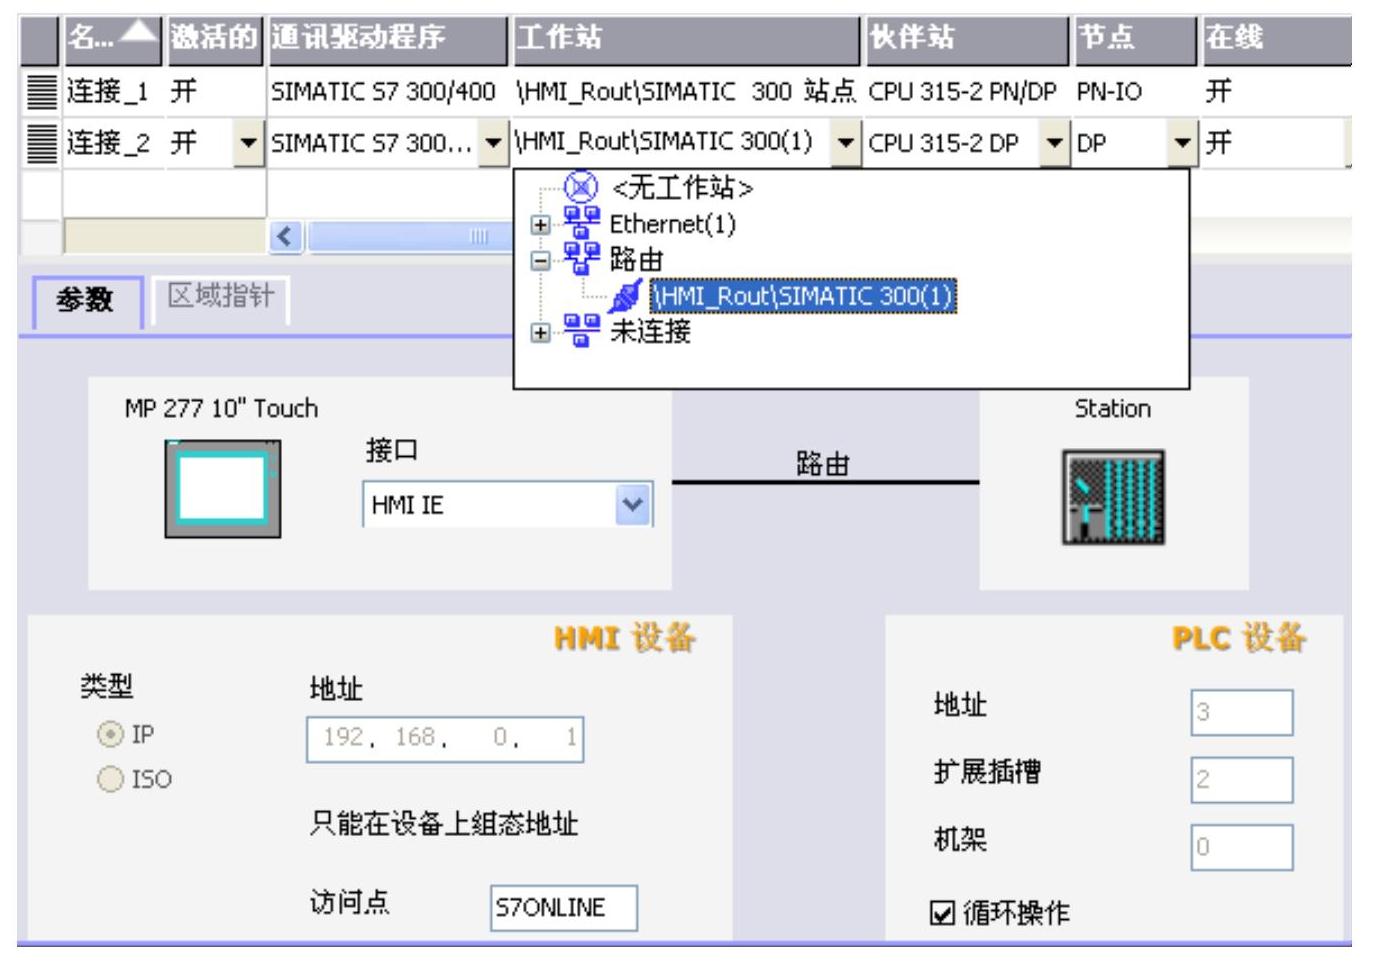The height and width of the screenshot is (963, 1374).
Task: Click \HMI_Rout\SIMATIC 300 站点 cell in 连接_1
Action: [x=687, y=92]
